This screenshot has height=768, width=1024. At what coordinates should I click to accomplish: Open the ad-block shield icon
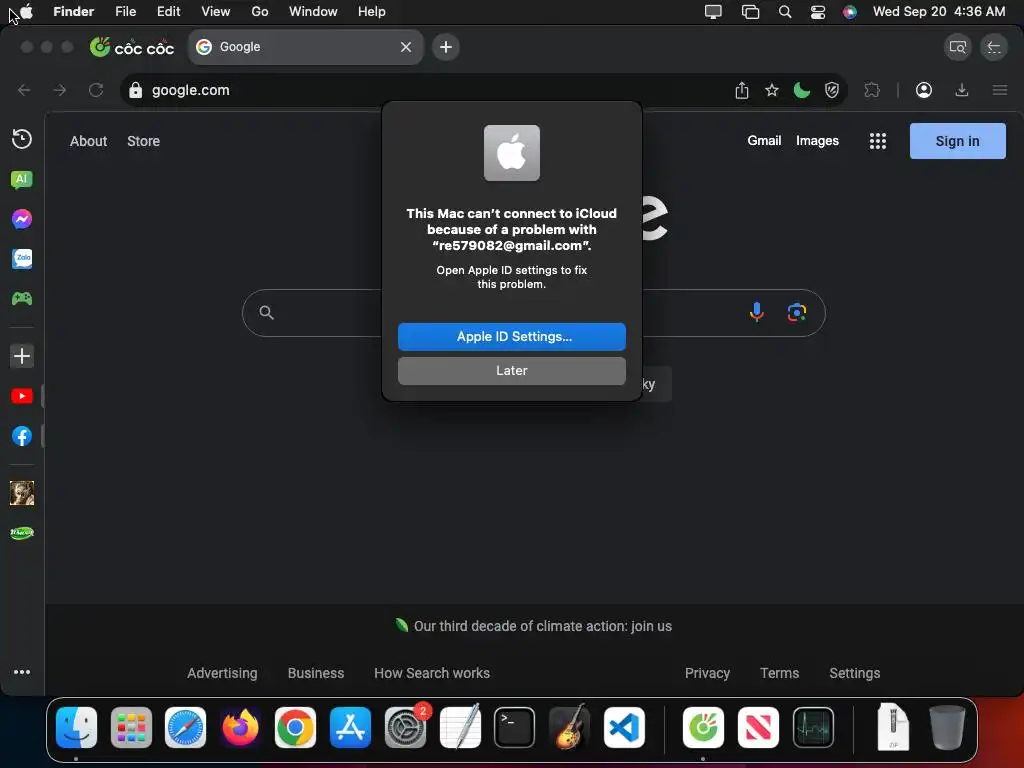[x=831, y=90]
